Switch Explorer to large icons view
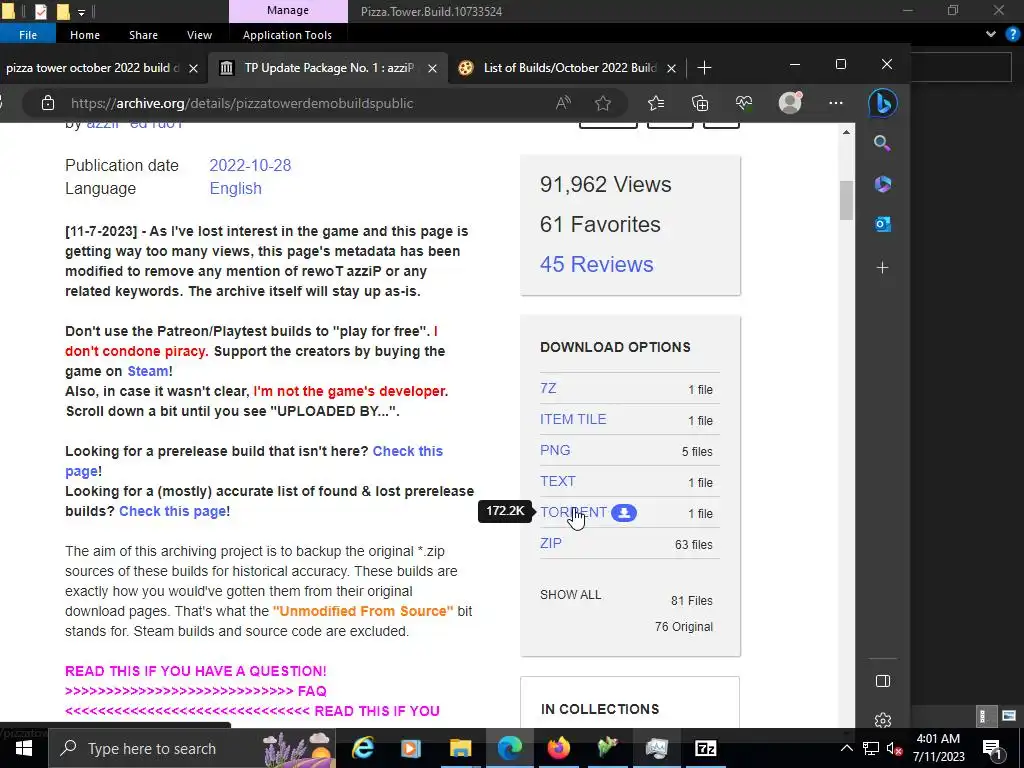The height and width of the screenshot is (768, 1024). pyautogui.click(x=1009, y=716)
